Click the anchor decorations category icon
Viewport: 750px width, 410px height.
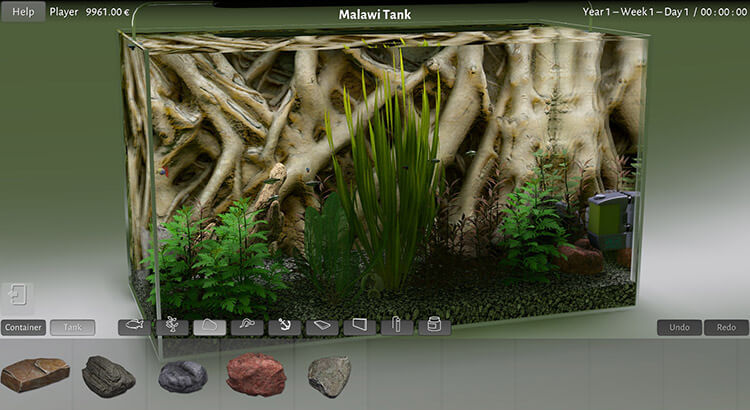pyautogui.click(x=284, y=326)
